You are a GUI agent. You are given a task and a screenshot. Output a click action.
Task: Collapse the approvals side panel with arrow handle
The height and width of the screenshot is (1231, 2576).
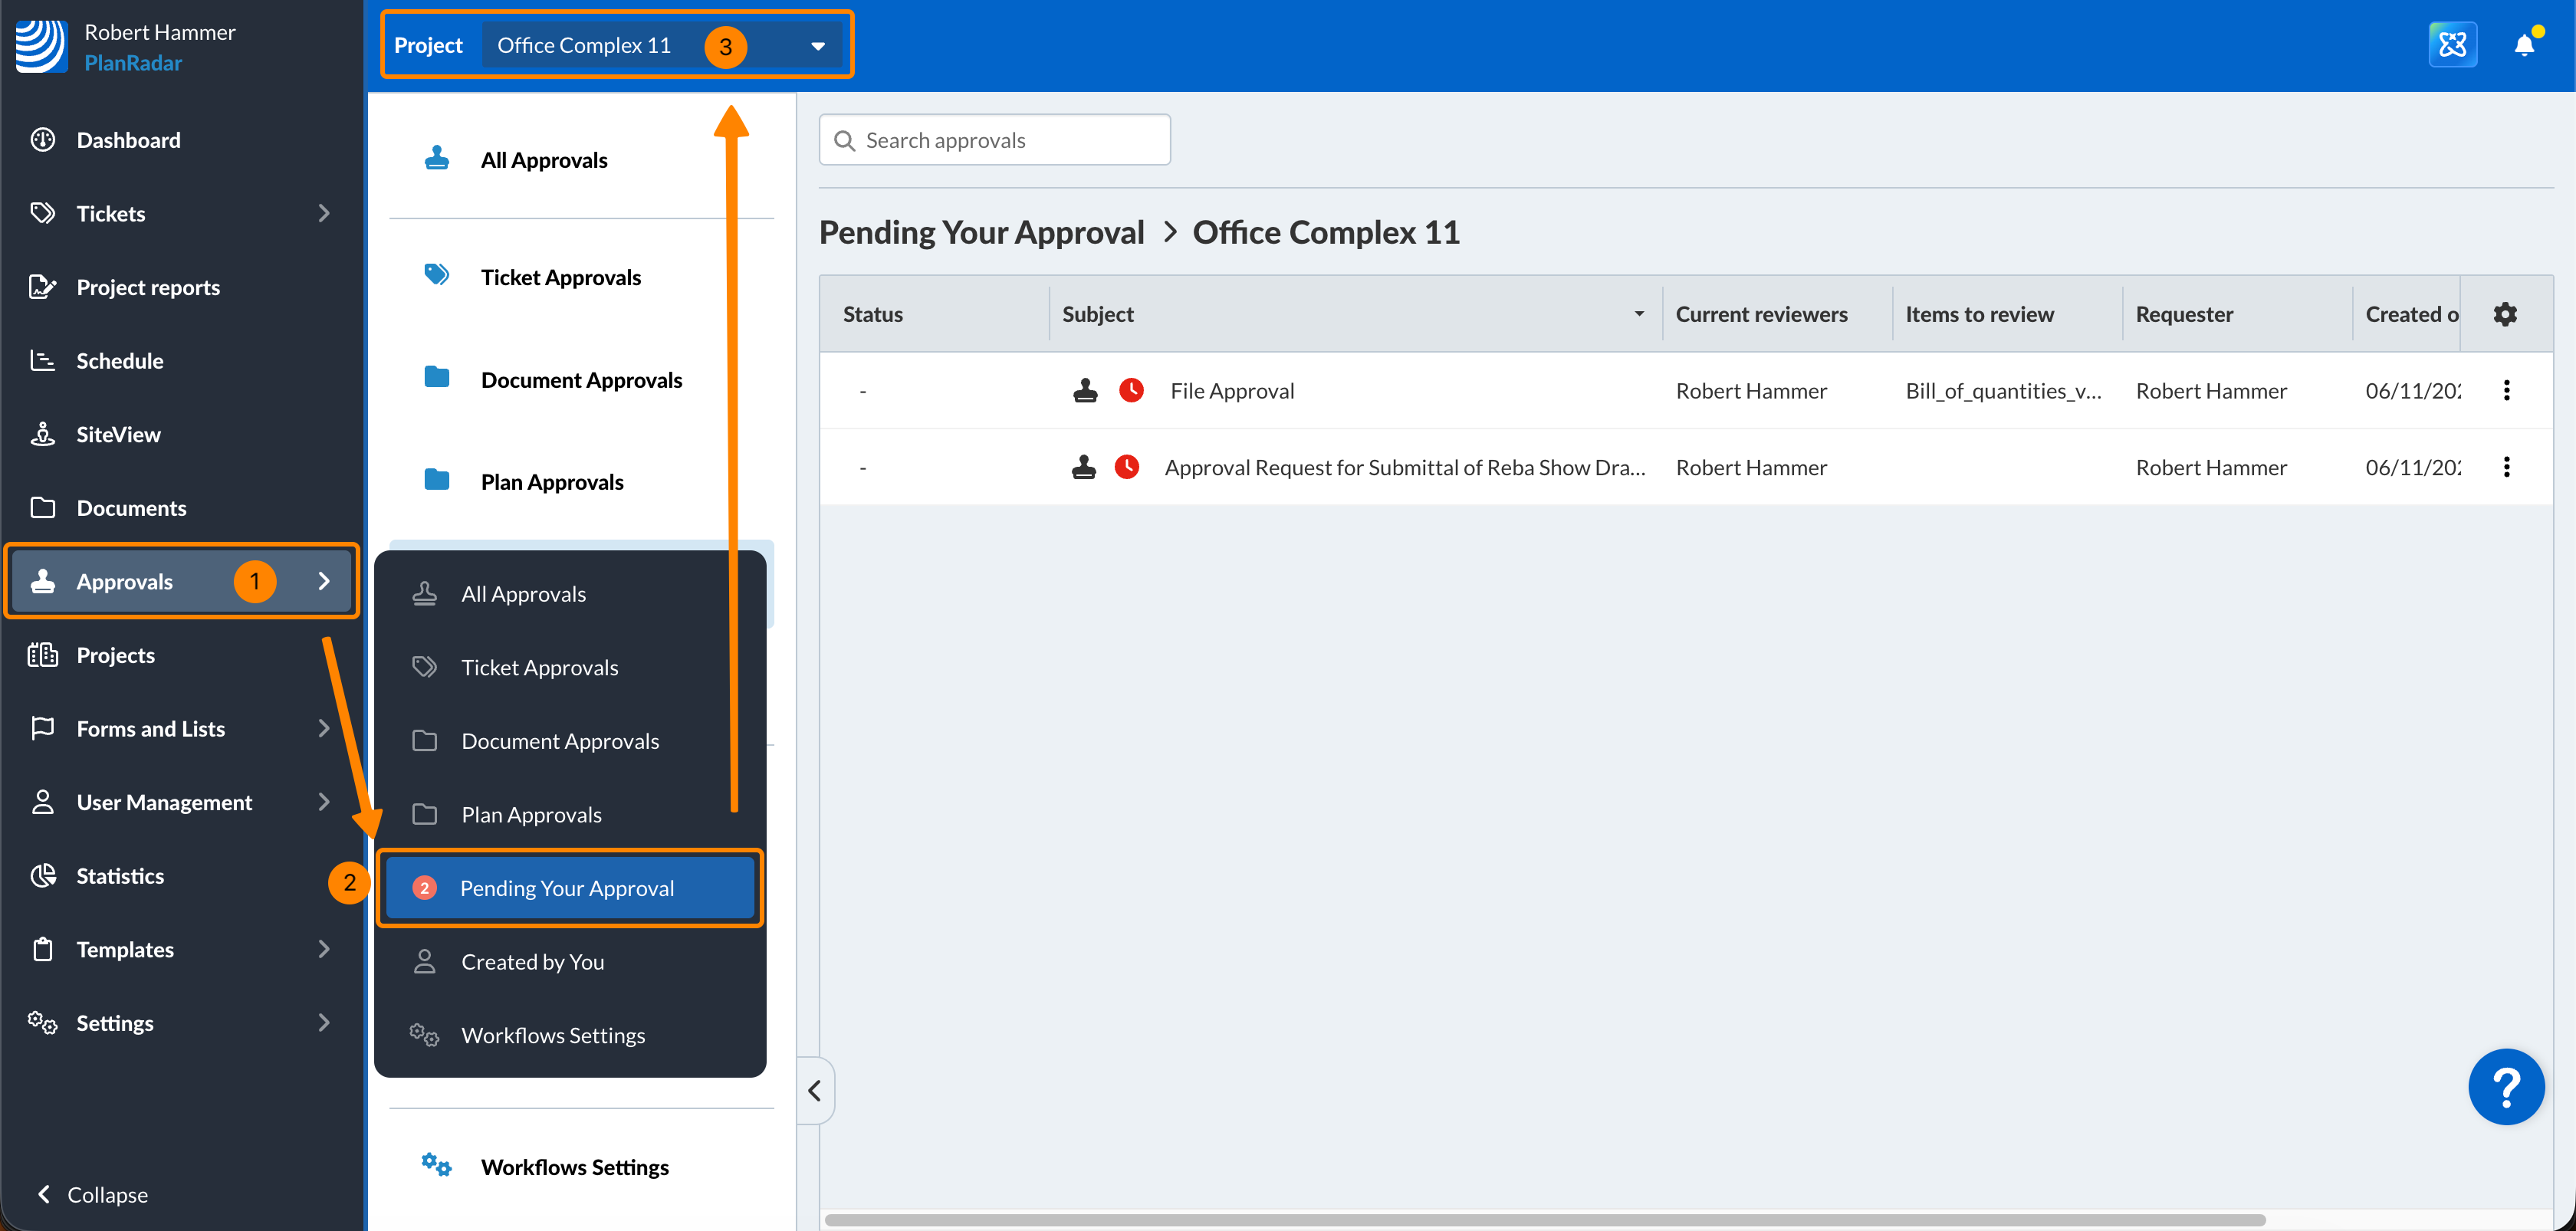point(815,1090)
